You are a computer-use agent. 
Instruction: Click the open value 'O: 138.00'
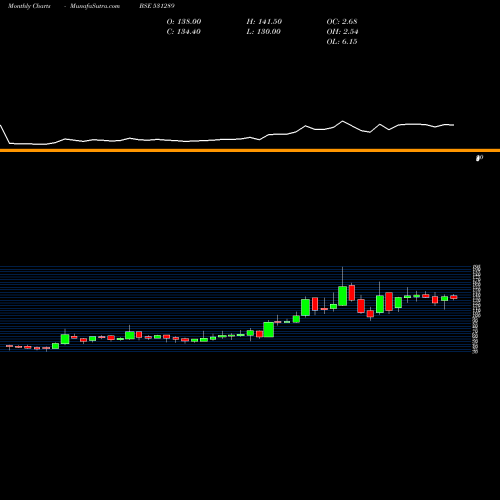184,22
